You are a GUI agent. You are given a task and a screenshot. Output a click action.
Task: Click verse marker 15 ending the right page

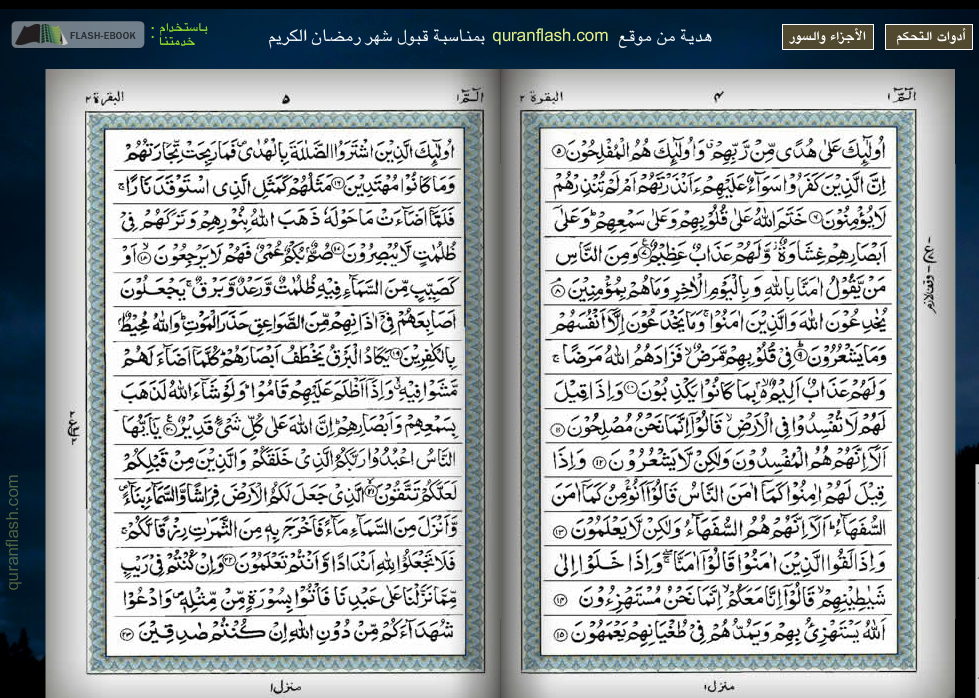click(559, 634)
